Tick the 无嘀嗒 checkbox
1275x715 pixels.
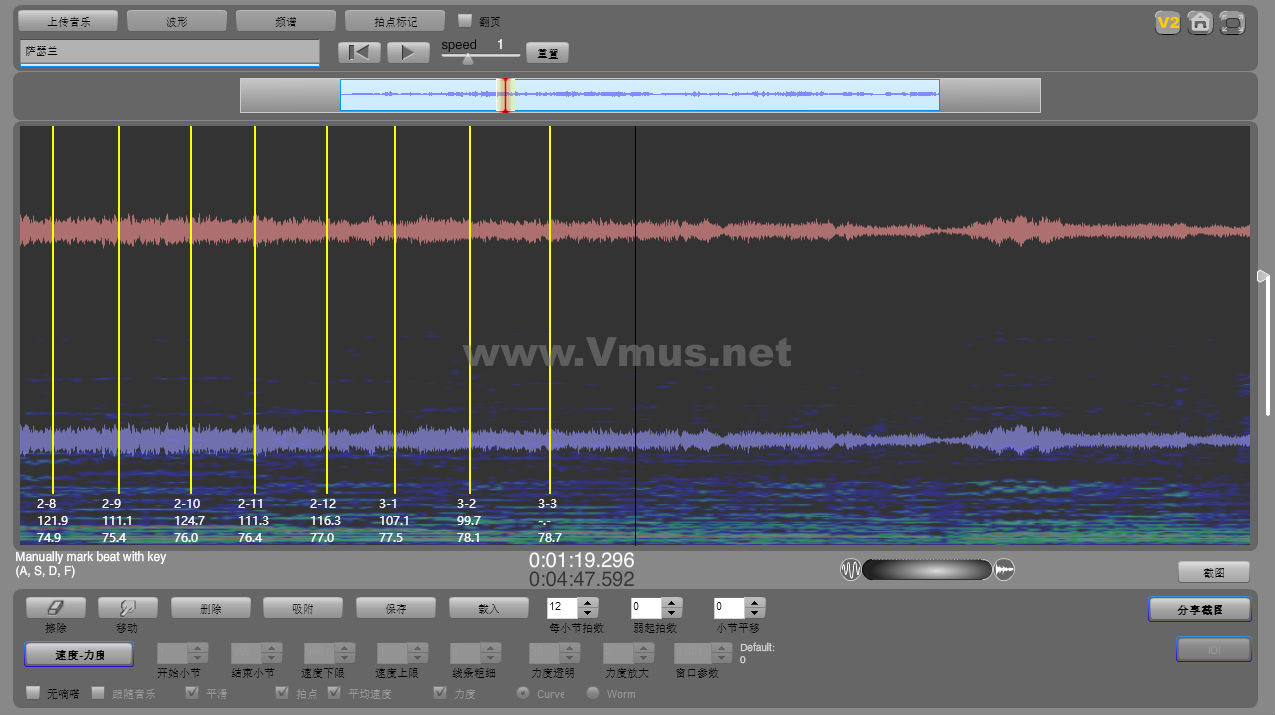point(33,692)
